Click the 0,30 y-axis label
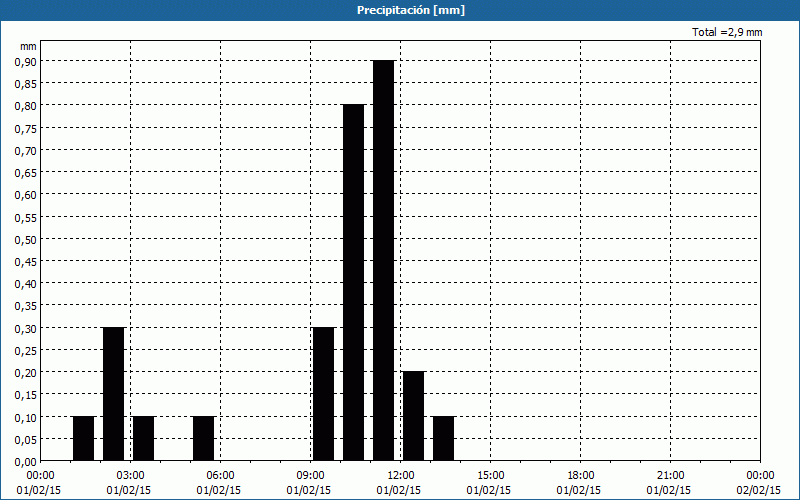The image size is (800, 500). point(26,329)
